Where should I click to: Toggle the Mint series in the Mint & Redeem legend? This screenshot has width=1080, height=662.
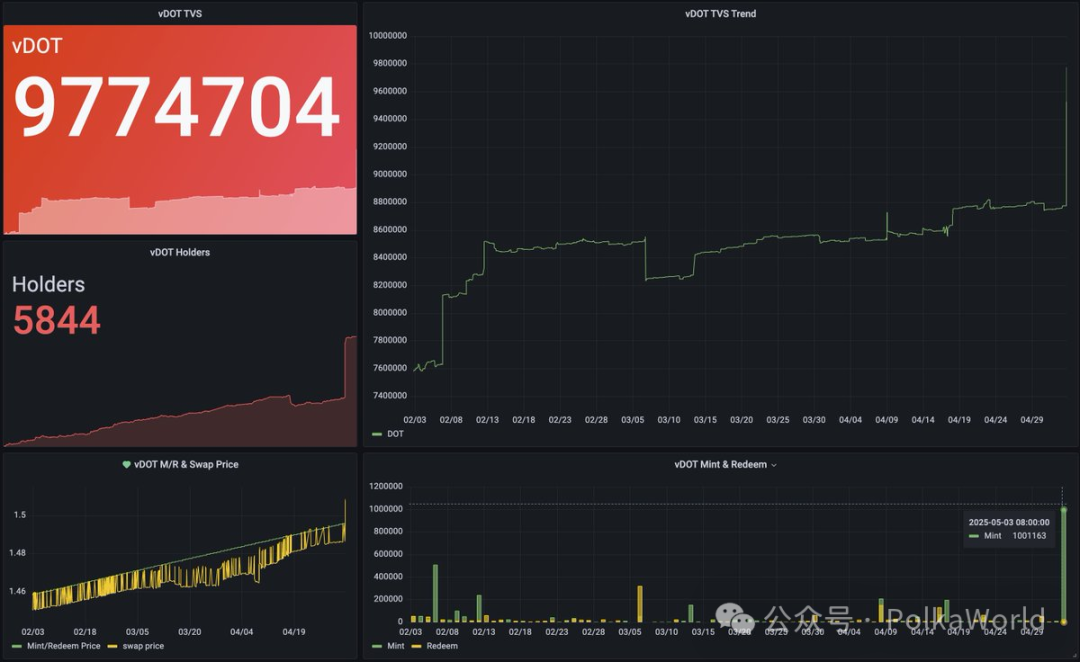[x=396, y=646]
